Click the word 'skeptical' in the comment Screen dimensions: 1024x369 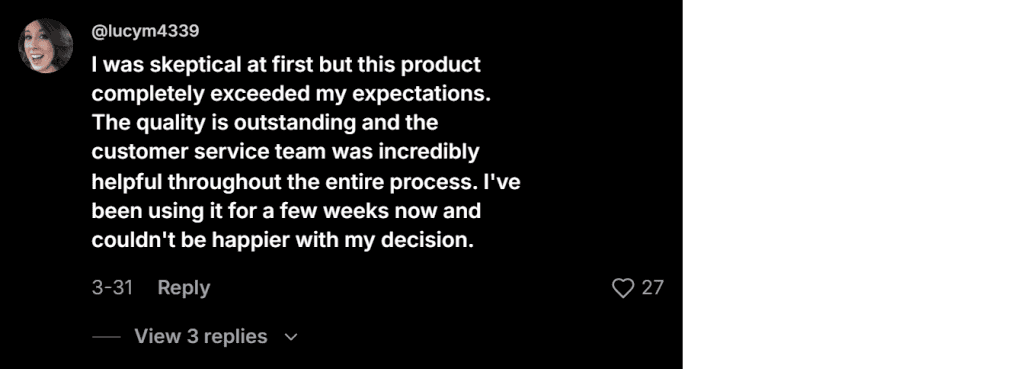199,65
